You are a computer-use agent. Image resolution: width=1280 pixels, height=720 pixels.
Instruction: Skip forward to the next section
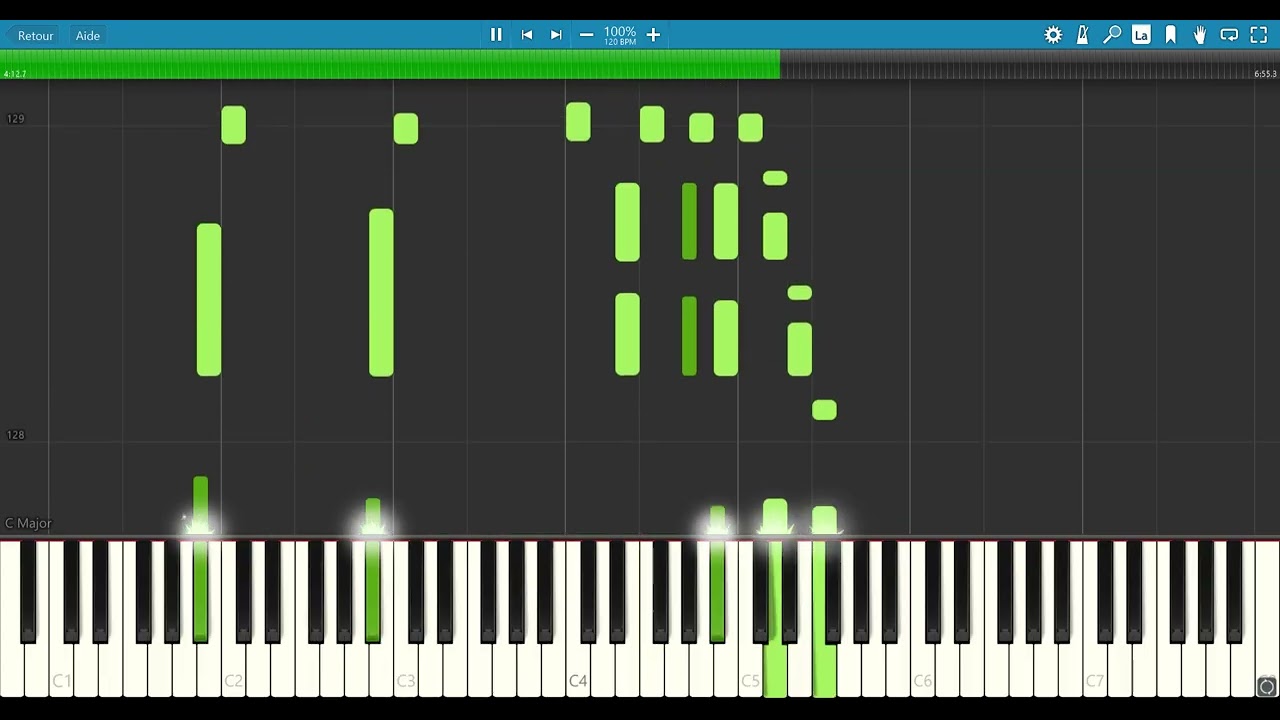click(556, 35)
